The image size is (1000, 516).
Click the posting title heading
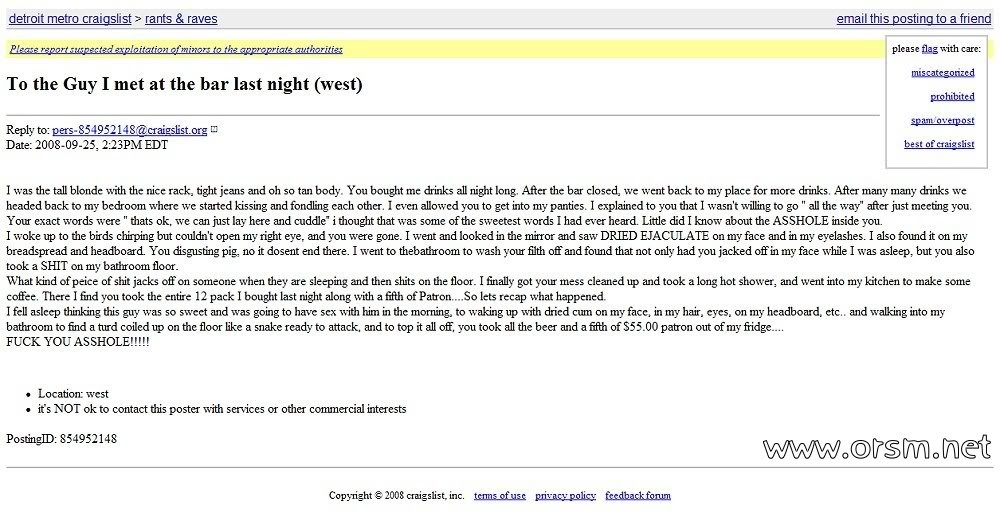click(185, 84)
